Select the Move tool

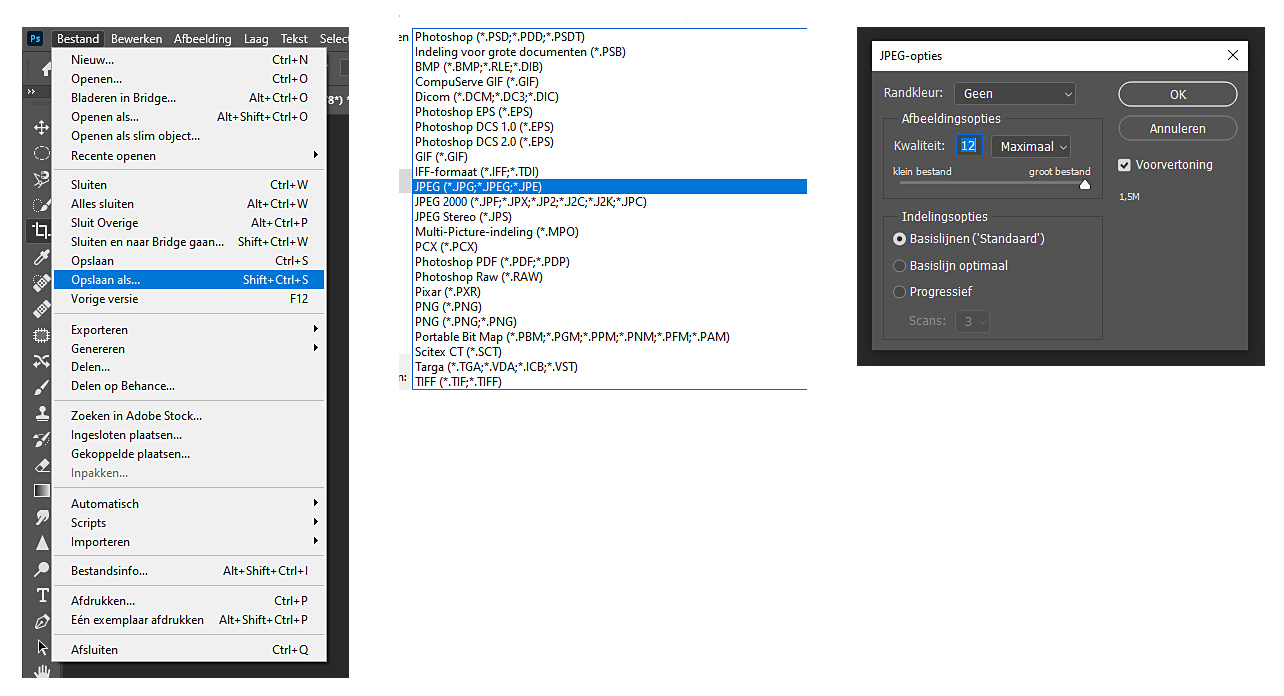[41, 127]
